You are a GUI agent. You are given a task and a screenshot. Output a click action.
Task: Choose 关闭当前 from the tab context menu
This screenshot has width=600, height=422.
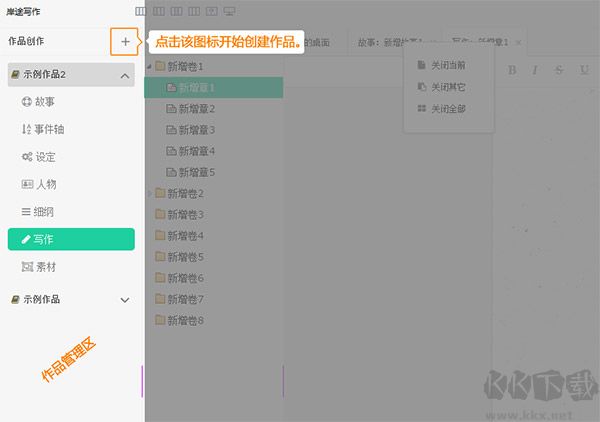coord(442,65)
